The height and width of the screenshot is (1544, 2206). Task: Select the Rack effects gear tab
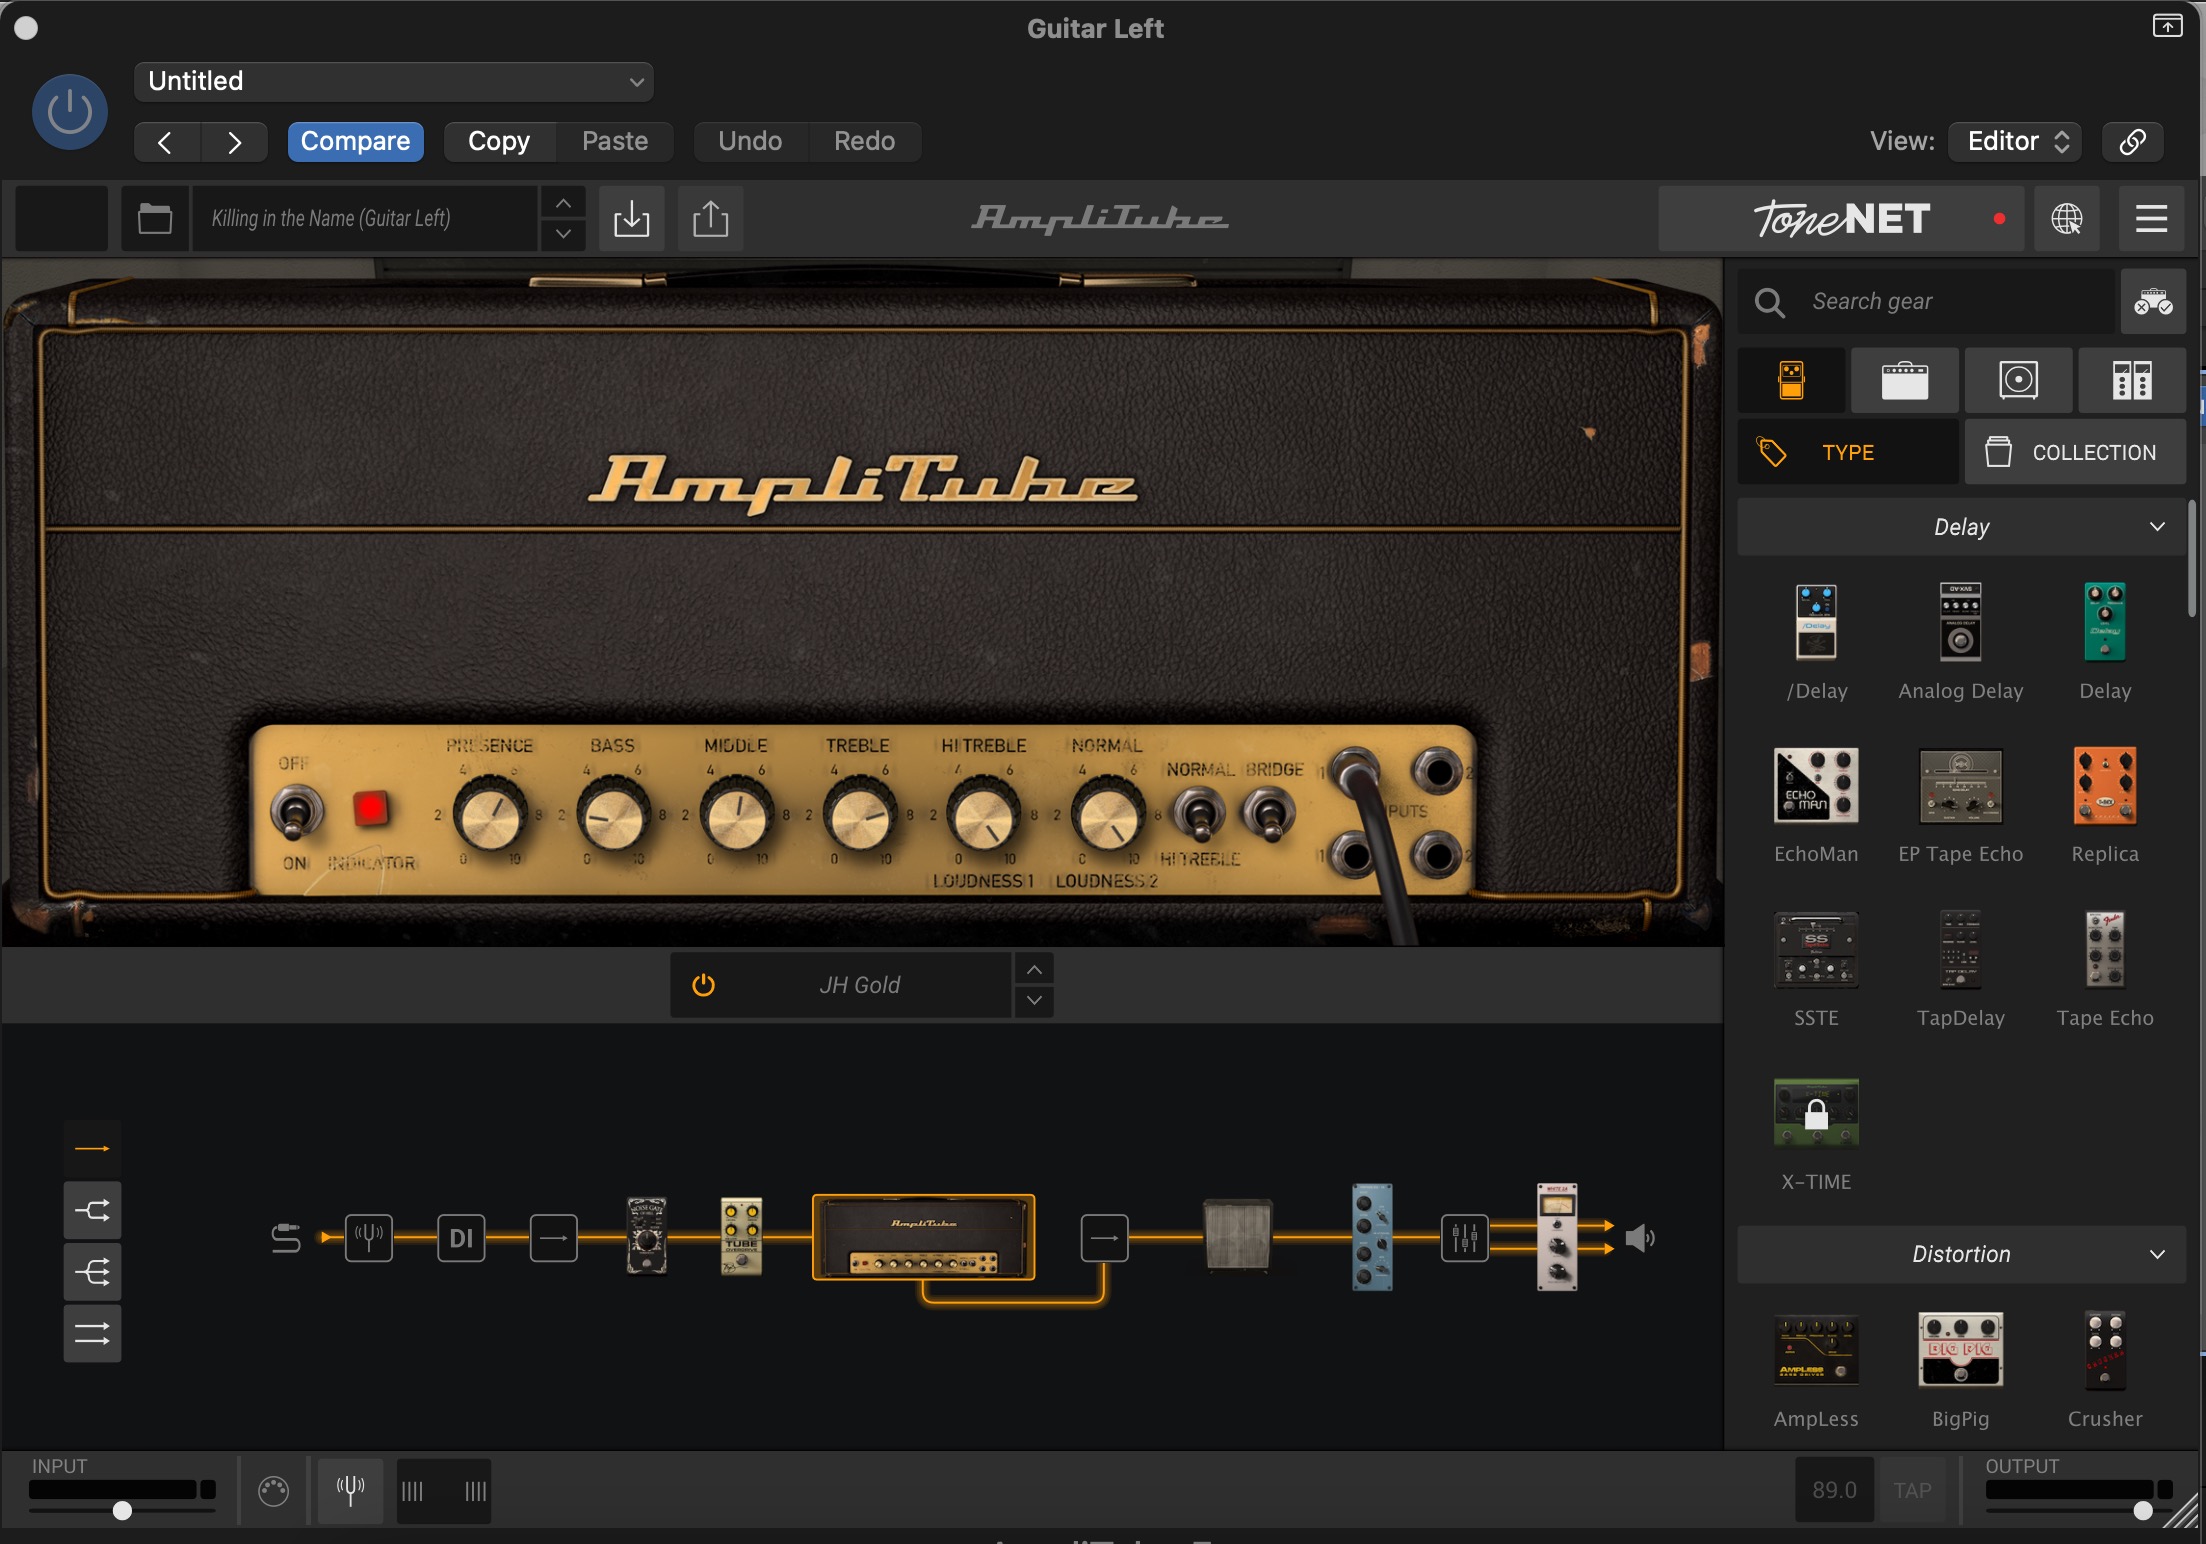(2132, 380)
